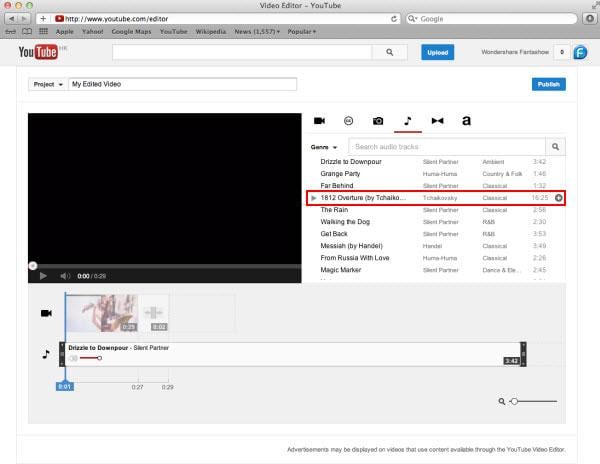Click the YouTube logo
600x464 pixels.
point(38,52)
